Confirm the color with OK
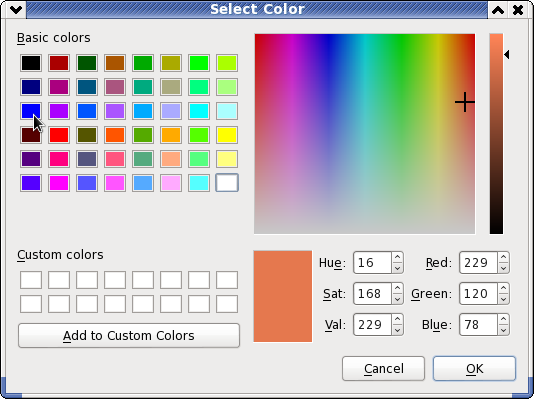 pos(474,368)
